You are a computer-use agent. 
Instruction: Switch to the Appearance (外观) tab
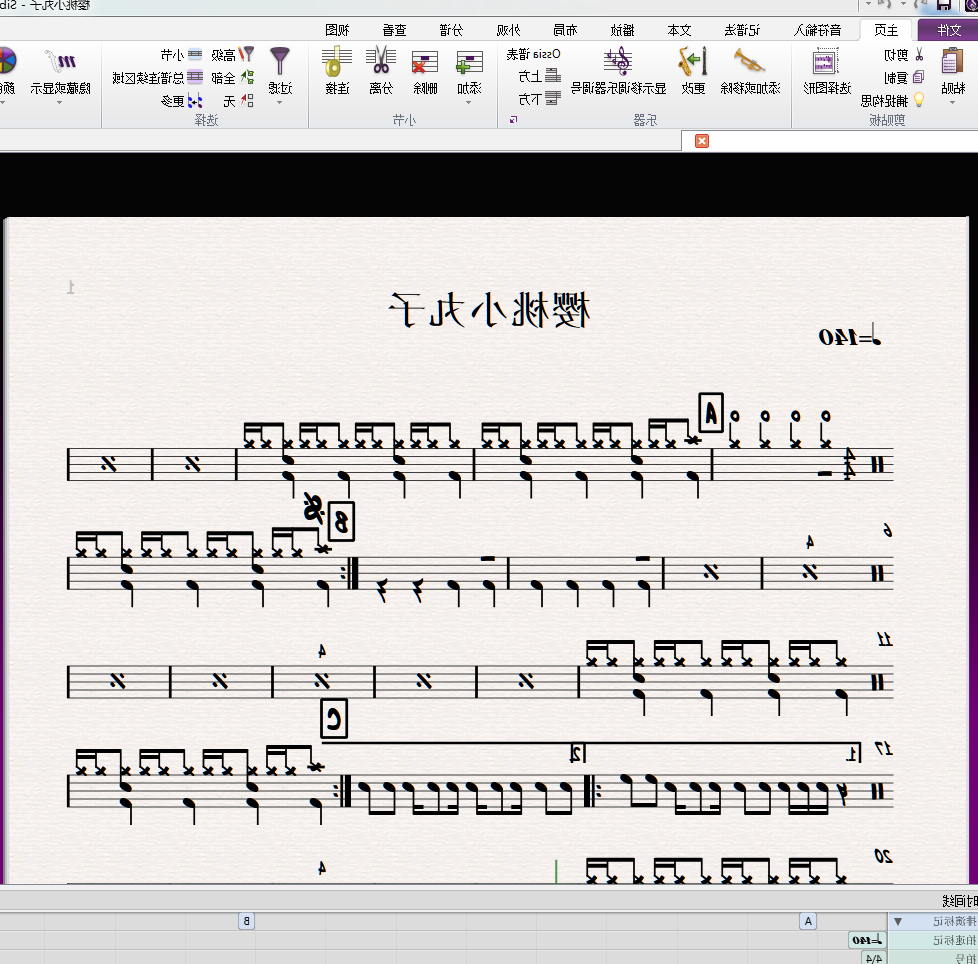tap(508, 30)
